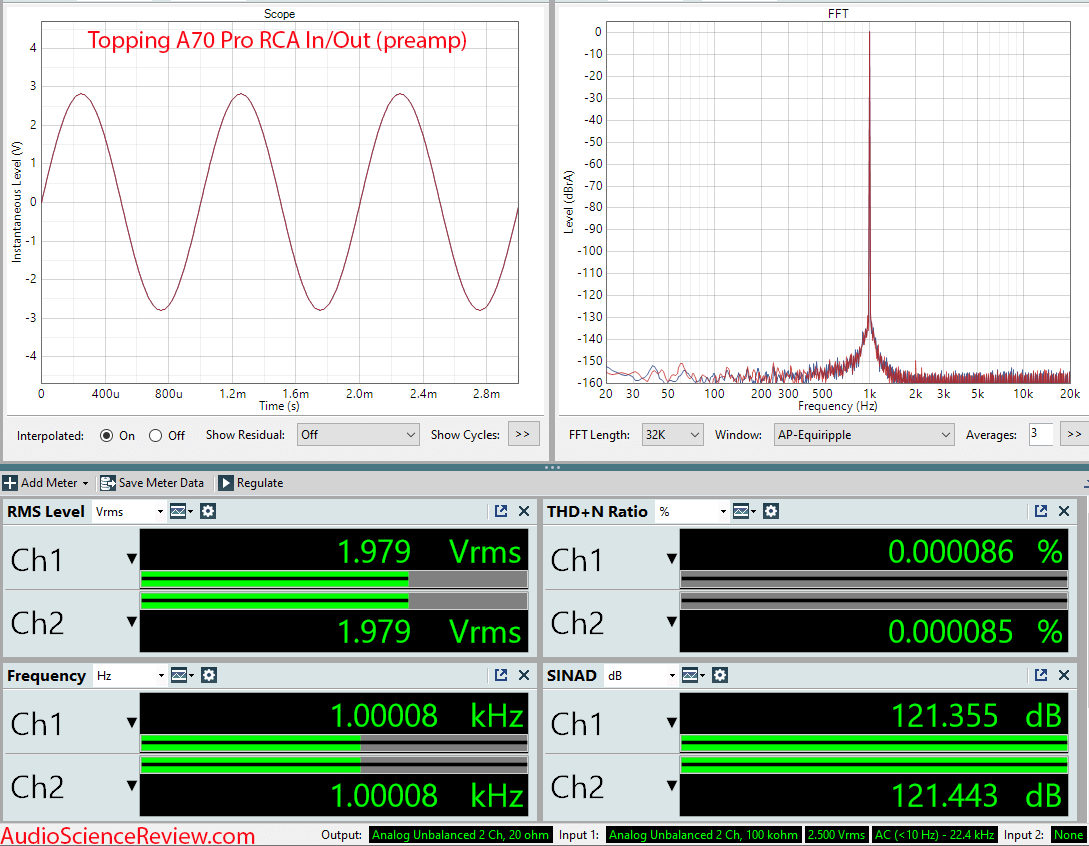Expand Frequency Ch1 channel arrow
This screenshot has width=1089, height=846.
coord(132,722)
